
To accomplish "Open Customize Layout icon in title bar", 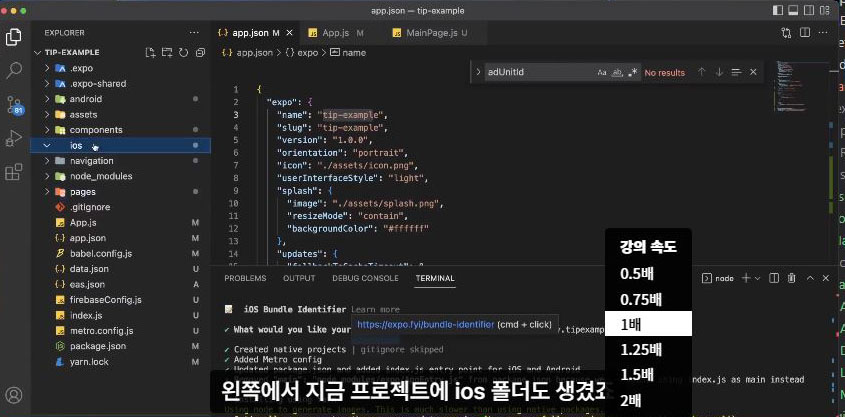I will click(824, 10).
